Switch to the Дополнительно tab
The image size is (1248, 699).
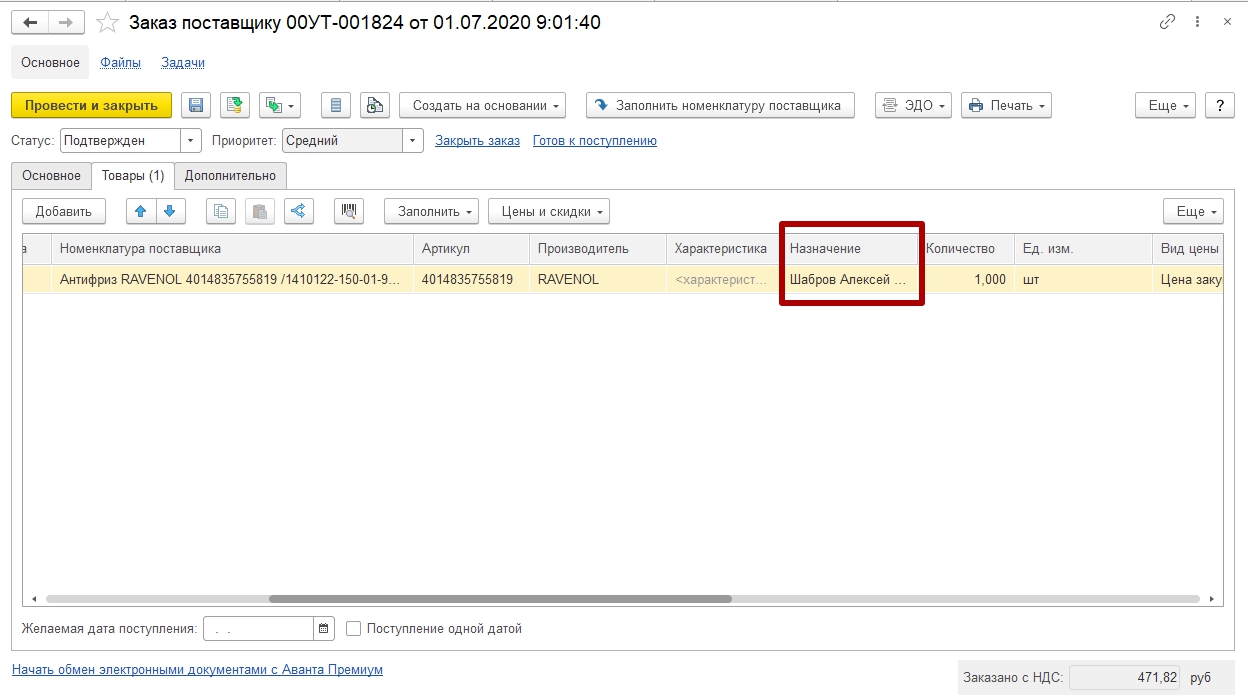[x=230, y=176]
